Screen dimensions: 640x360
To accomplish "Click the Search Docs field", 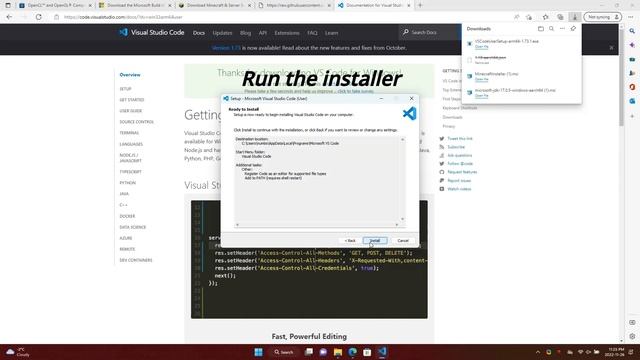I will pyautogui.click(x=429, y=32).
